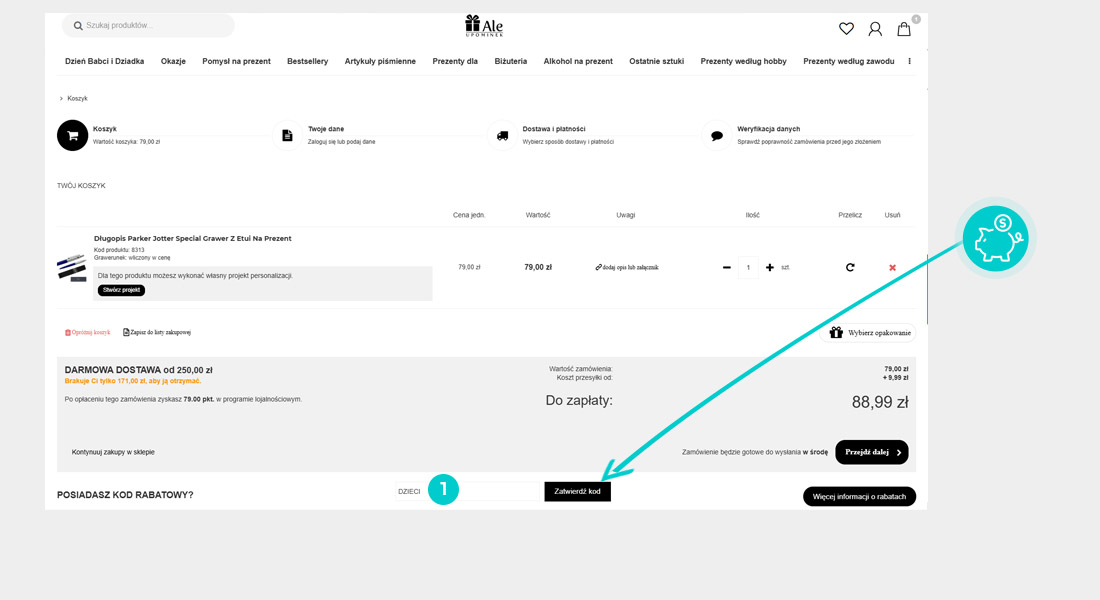Open the user account icon

[x=875, y=29]
